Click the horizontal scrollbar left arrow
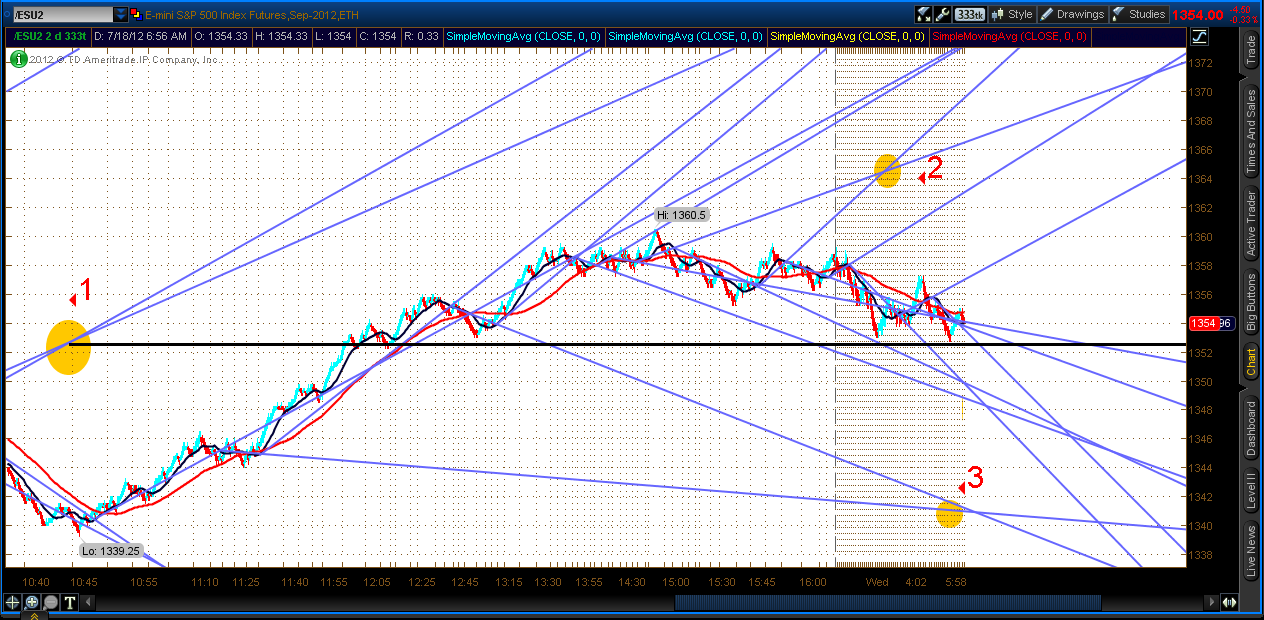The image size is (1264, 620). pos(88,602)
